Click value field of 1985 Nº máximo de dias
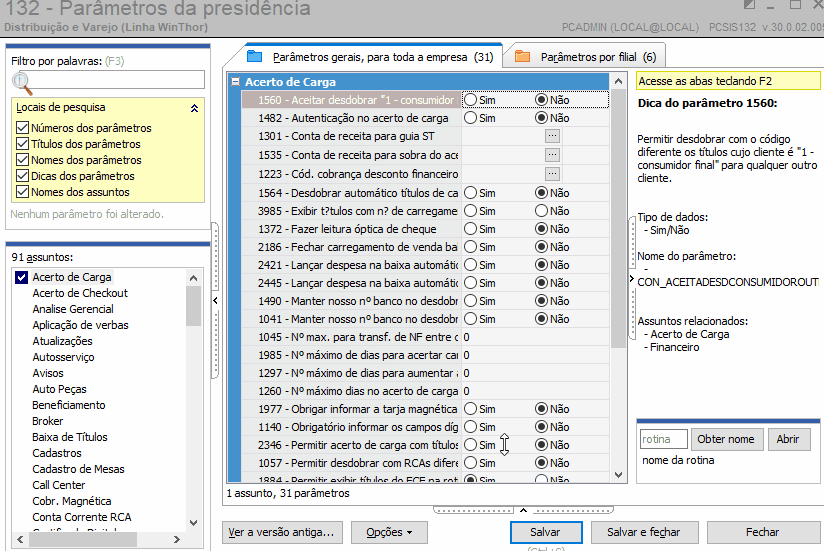 [x=535, y=355]
